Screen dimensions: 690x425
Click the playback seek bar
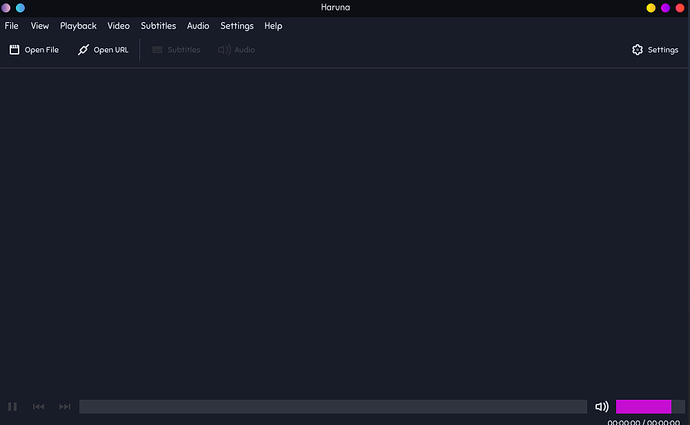click(332, 407)
